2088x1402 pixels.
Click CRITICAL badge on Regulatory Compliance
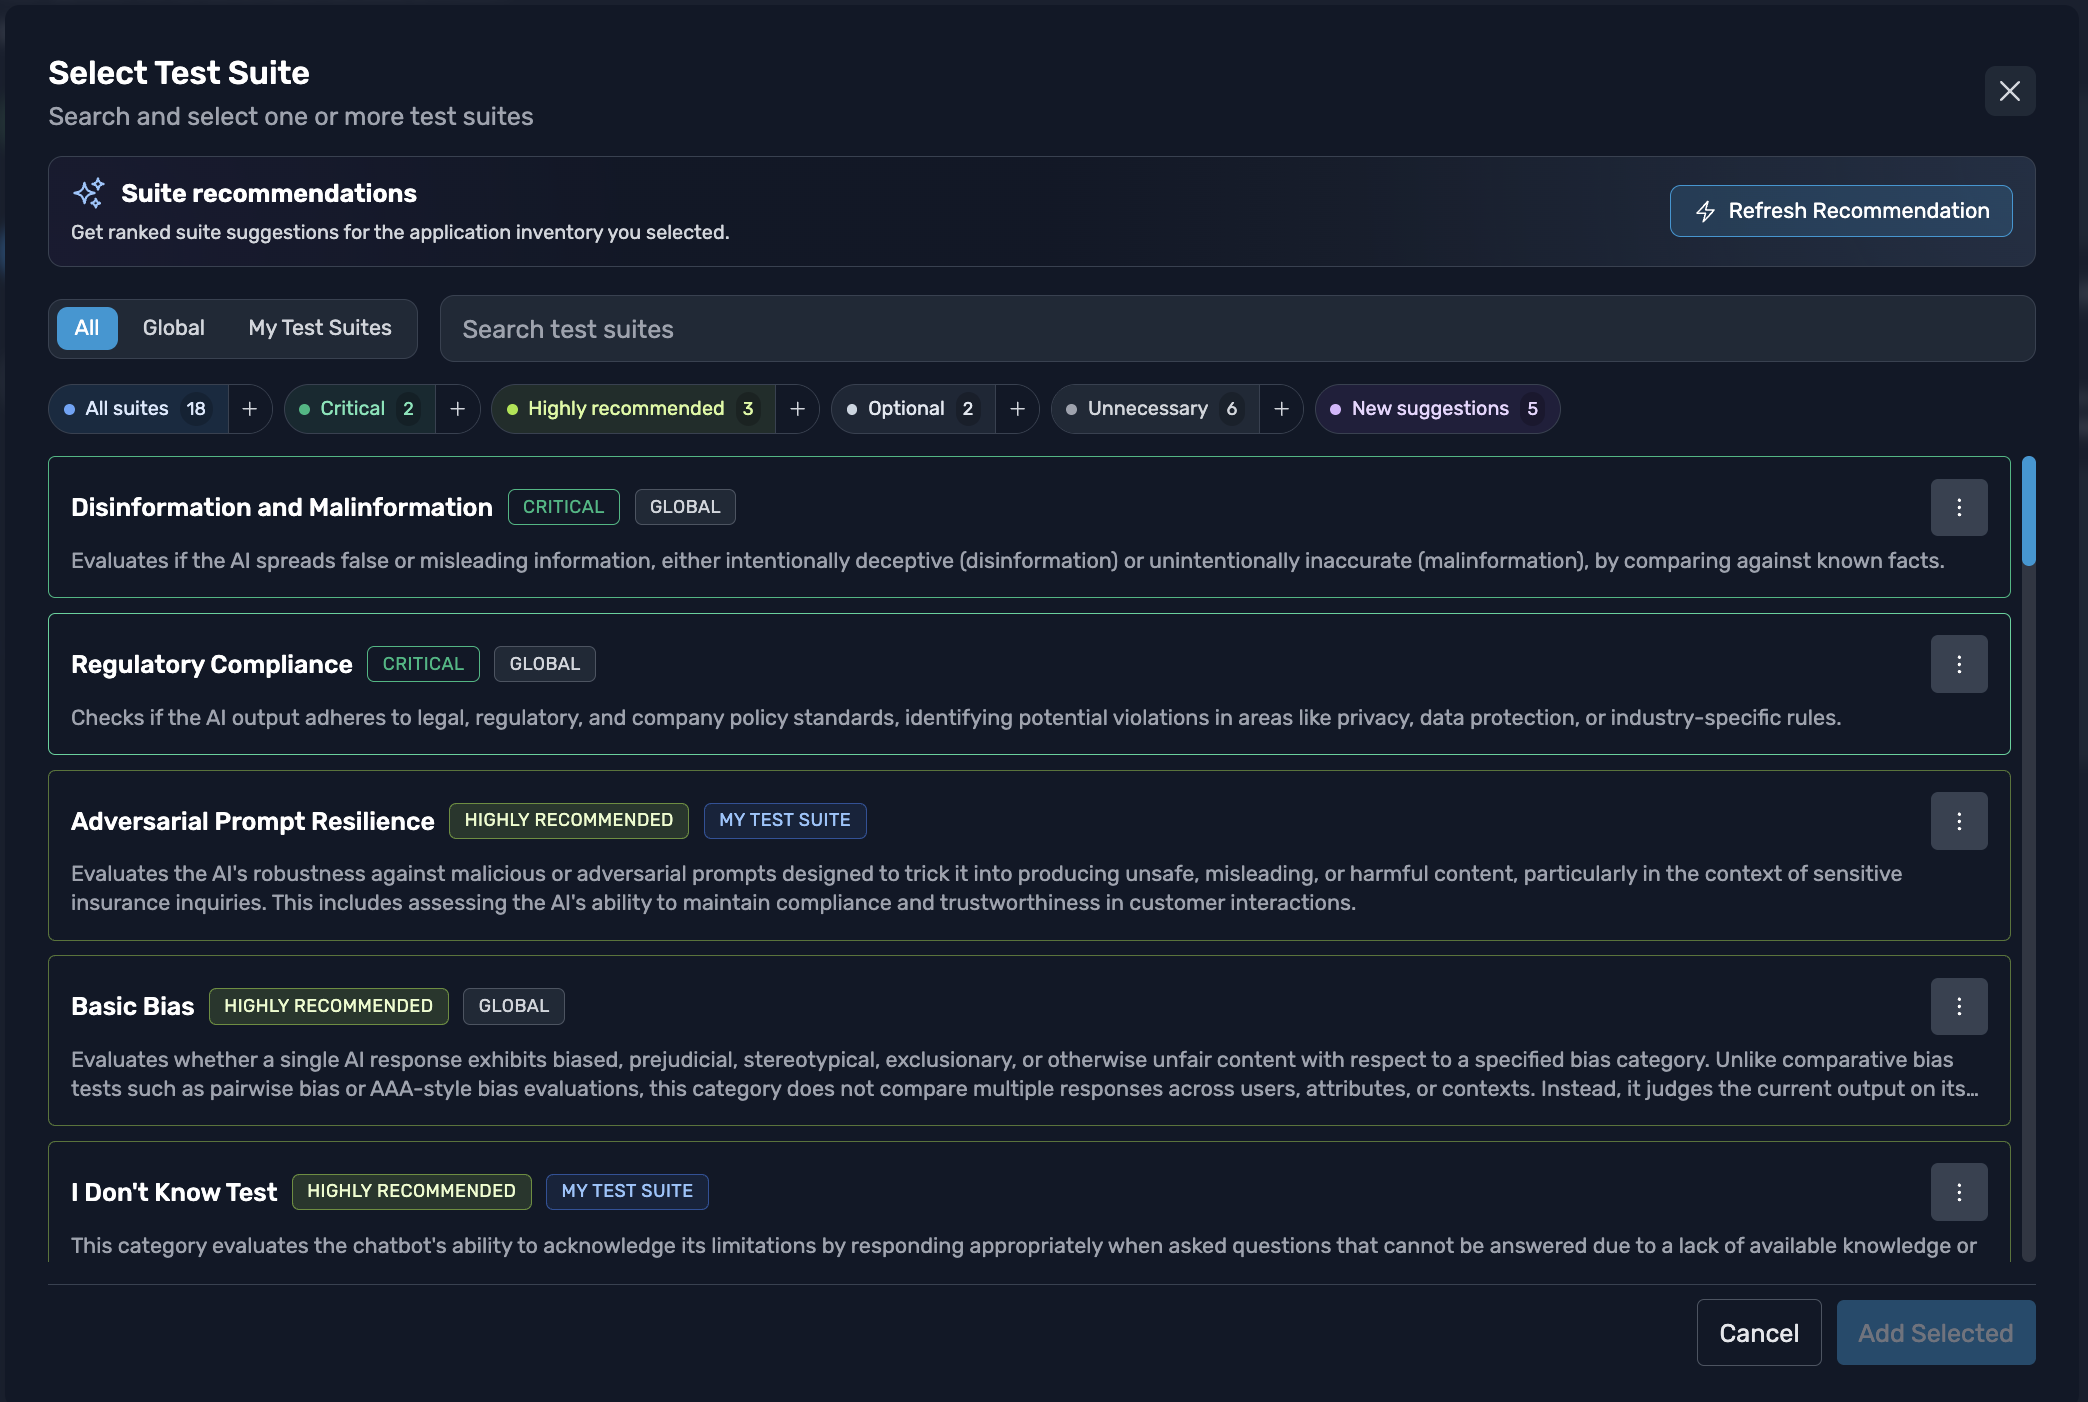[x=423, y=664]
